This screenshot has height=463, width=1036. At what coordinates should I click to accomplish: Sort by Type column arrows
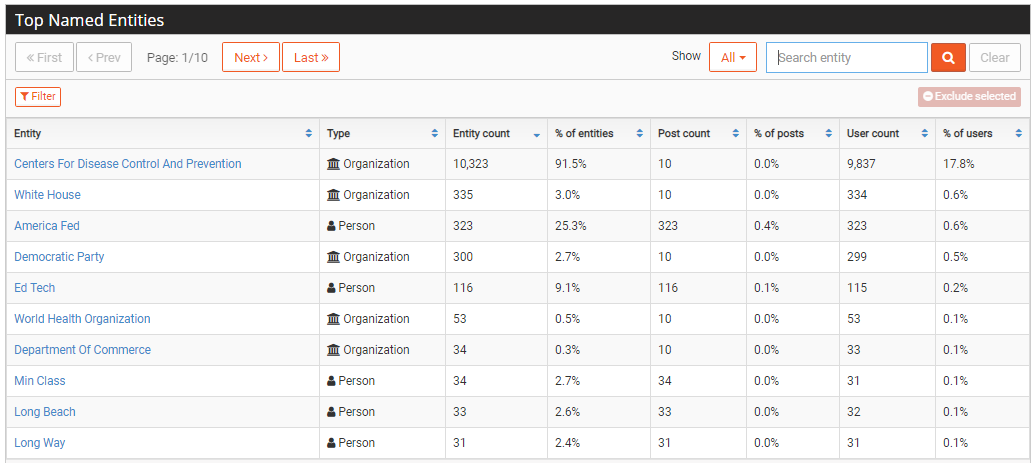pos(435,133)
